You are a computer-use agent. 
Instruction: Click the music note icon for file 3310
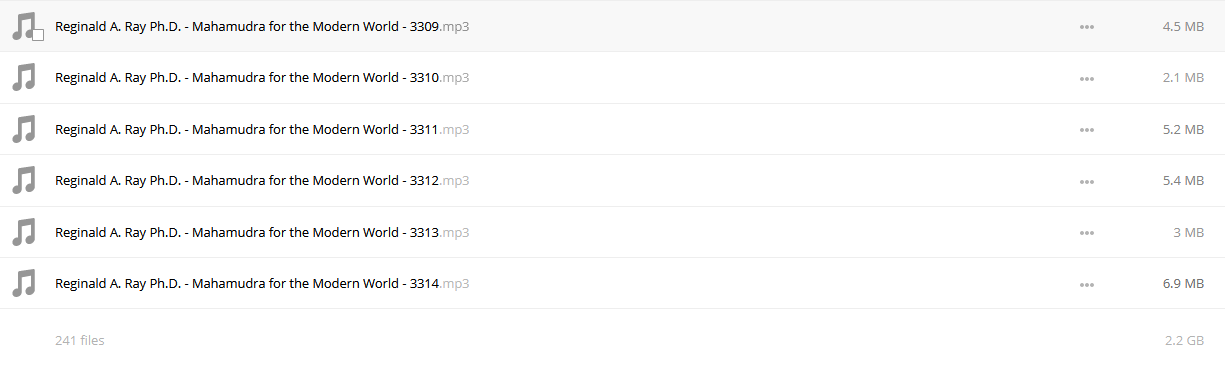click(x=23, y=78)
